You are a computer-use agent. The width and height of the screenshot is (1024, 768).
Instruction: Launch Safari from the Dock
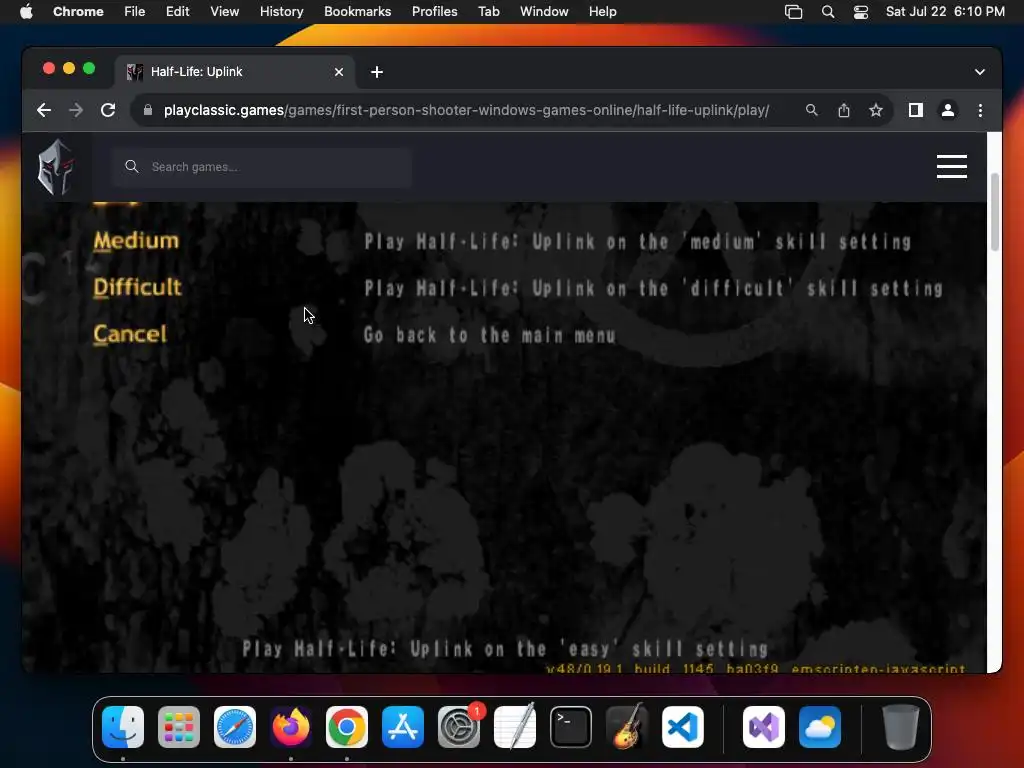pos(235,727)
